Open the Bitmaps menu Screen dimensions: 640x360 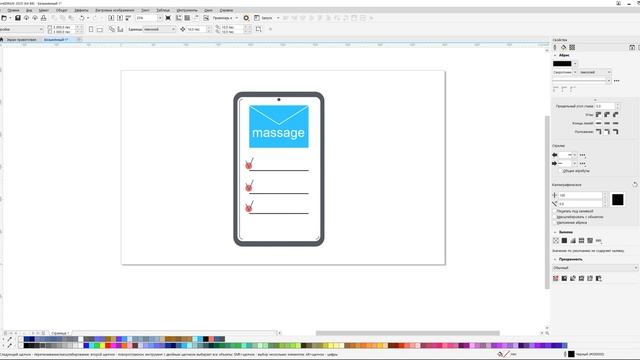pyautogui.click(x=114, y=10)
